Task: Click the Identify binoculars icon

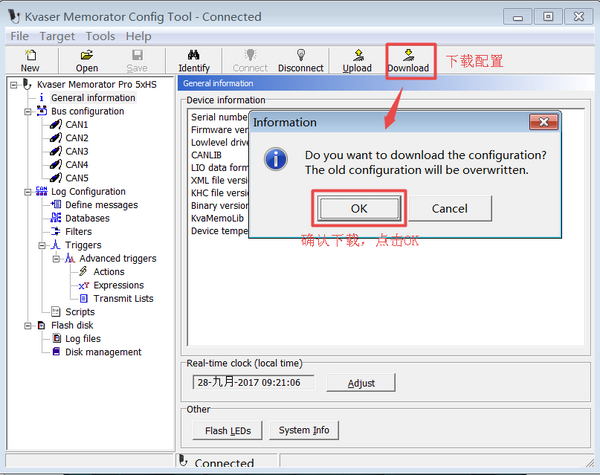Action: click(x=194, y=55)
